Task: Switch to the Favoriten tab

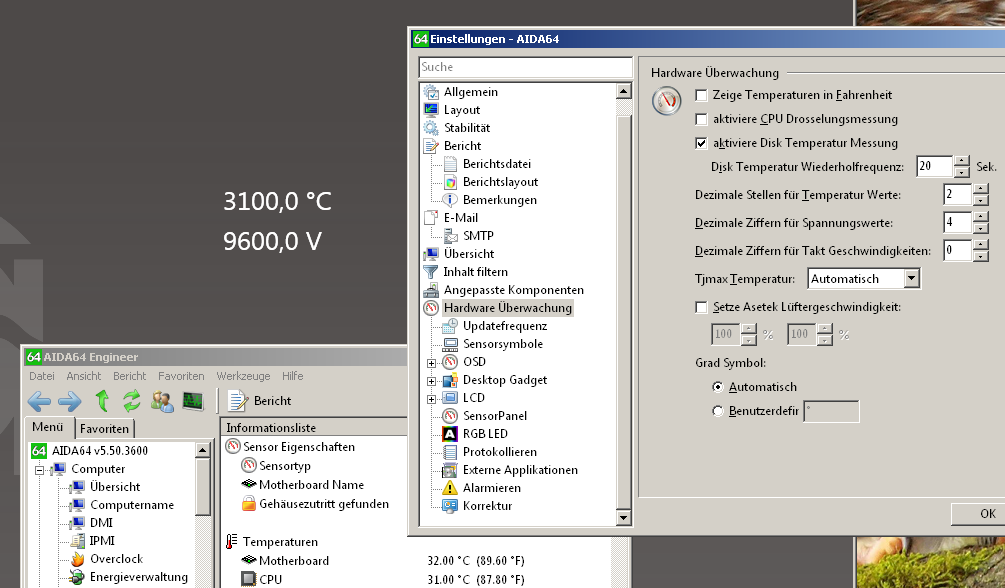Action: pyautogui.click(x=104, y=428)
